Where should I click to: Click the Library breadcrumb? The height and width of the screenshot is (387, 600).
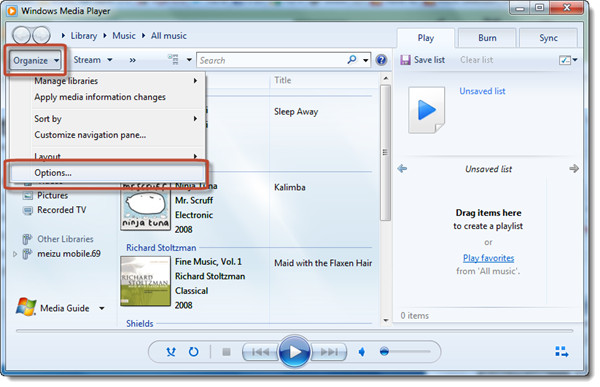(x=83, y=36)
